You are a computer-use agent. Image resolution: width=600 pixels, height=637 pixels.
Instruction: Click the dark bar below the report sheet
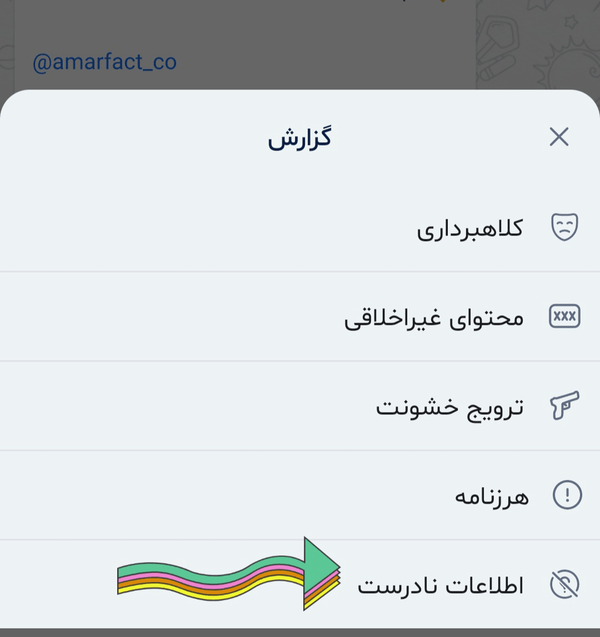[x=300, y=632]
